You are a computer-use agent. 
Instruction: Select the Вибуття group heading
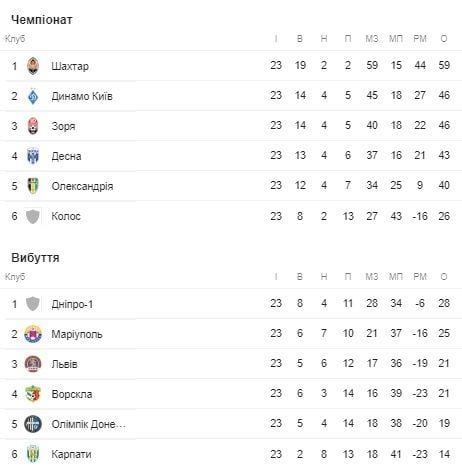(35, 258)
